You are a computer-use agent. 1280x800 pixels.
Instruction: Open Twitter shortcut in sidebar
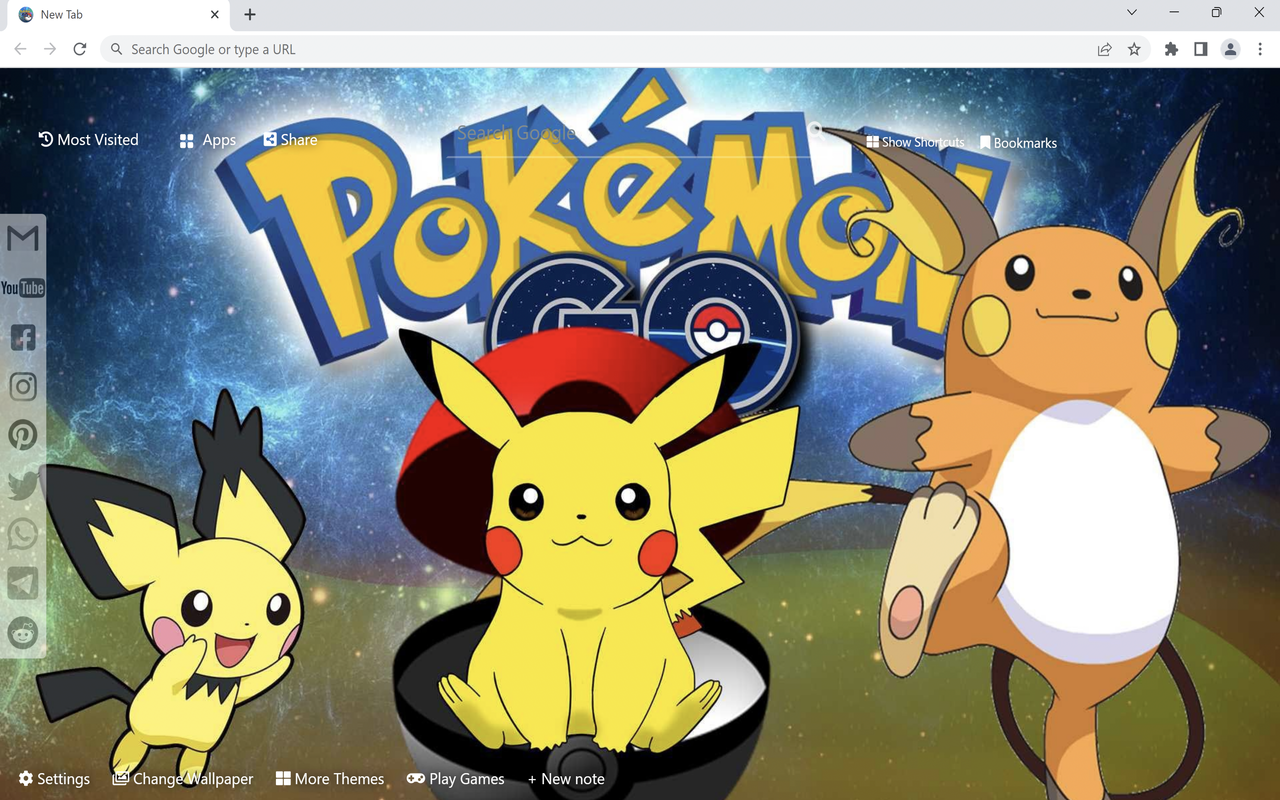23,485
